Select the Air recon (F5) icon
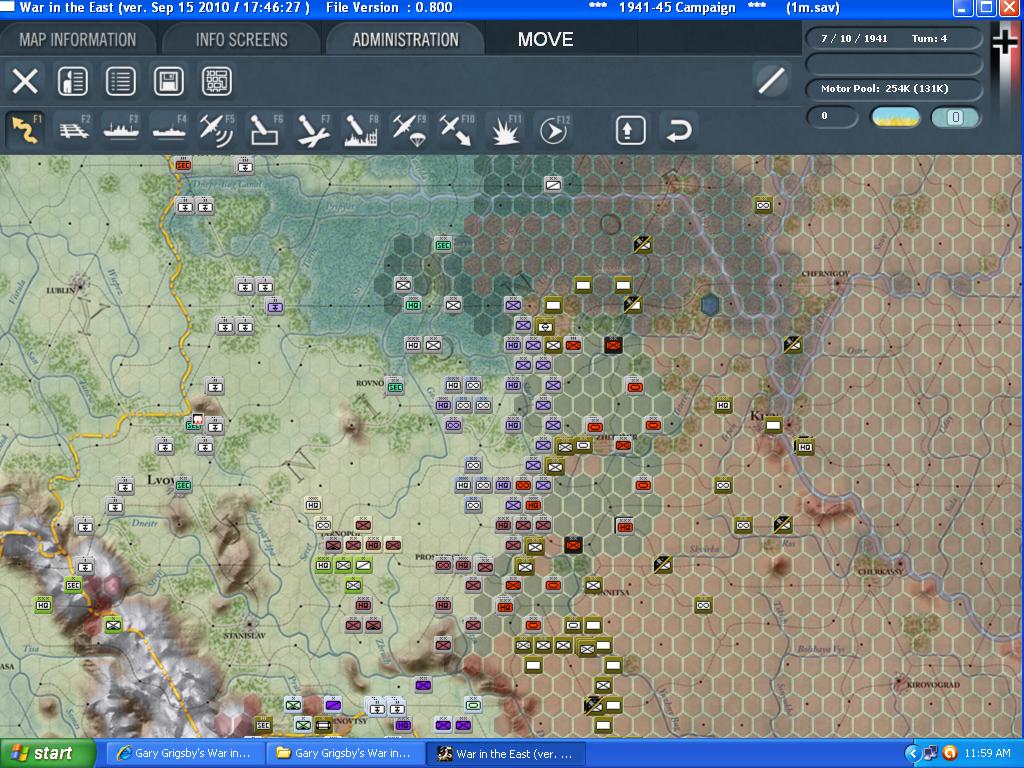The height and width of the screenshot is (768, 1024). (x=217, y=129)
